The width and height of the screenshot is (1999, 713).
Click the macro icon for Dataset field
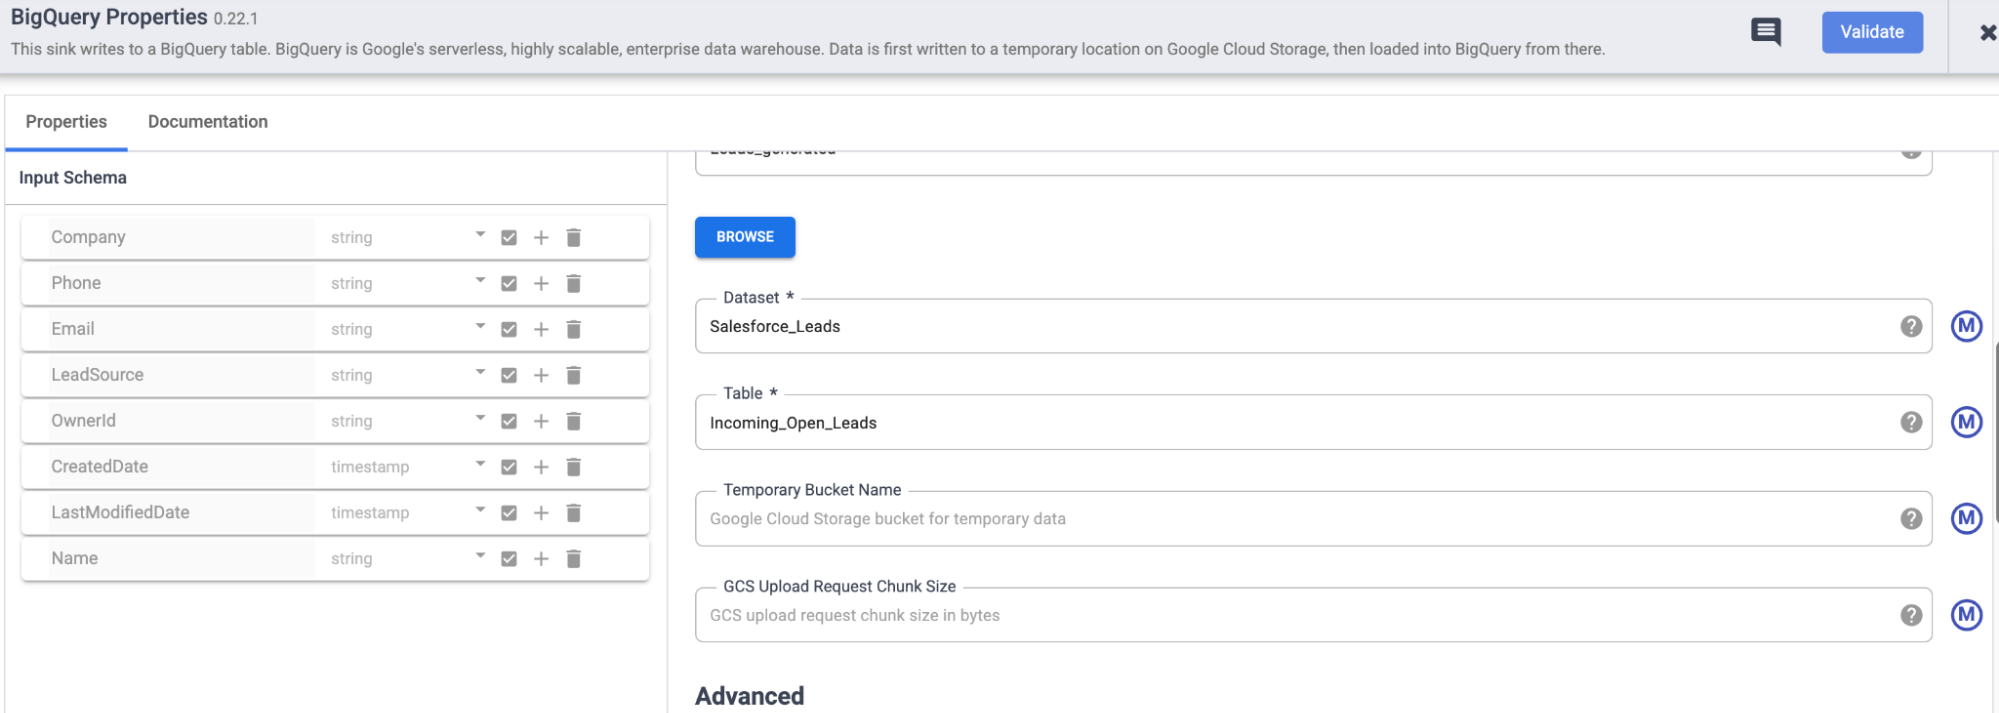tap(1966, 326)
